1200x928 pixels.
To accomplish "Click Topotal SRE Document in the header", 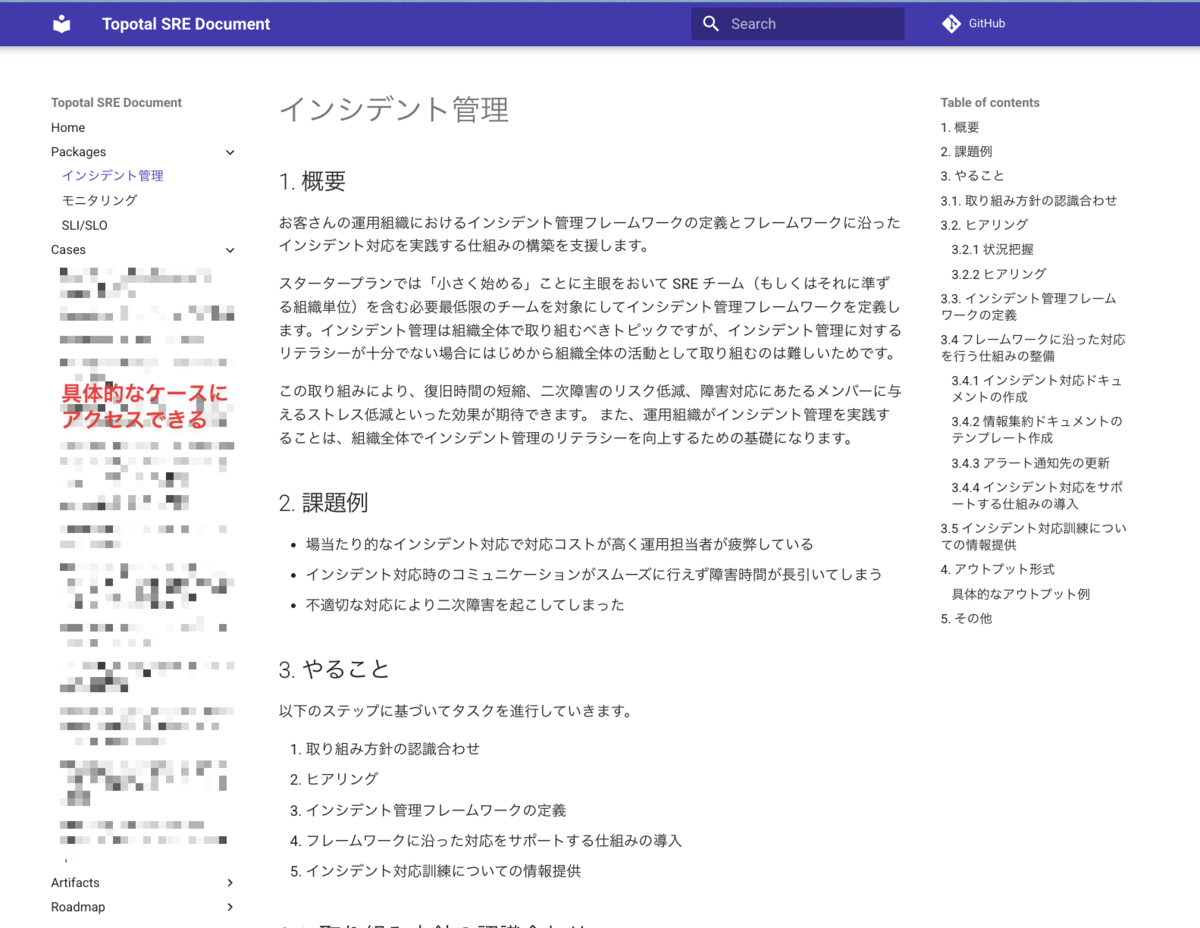I will tap(186, 23).
